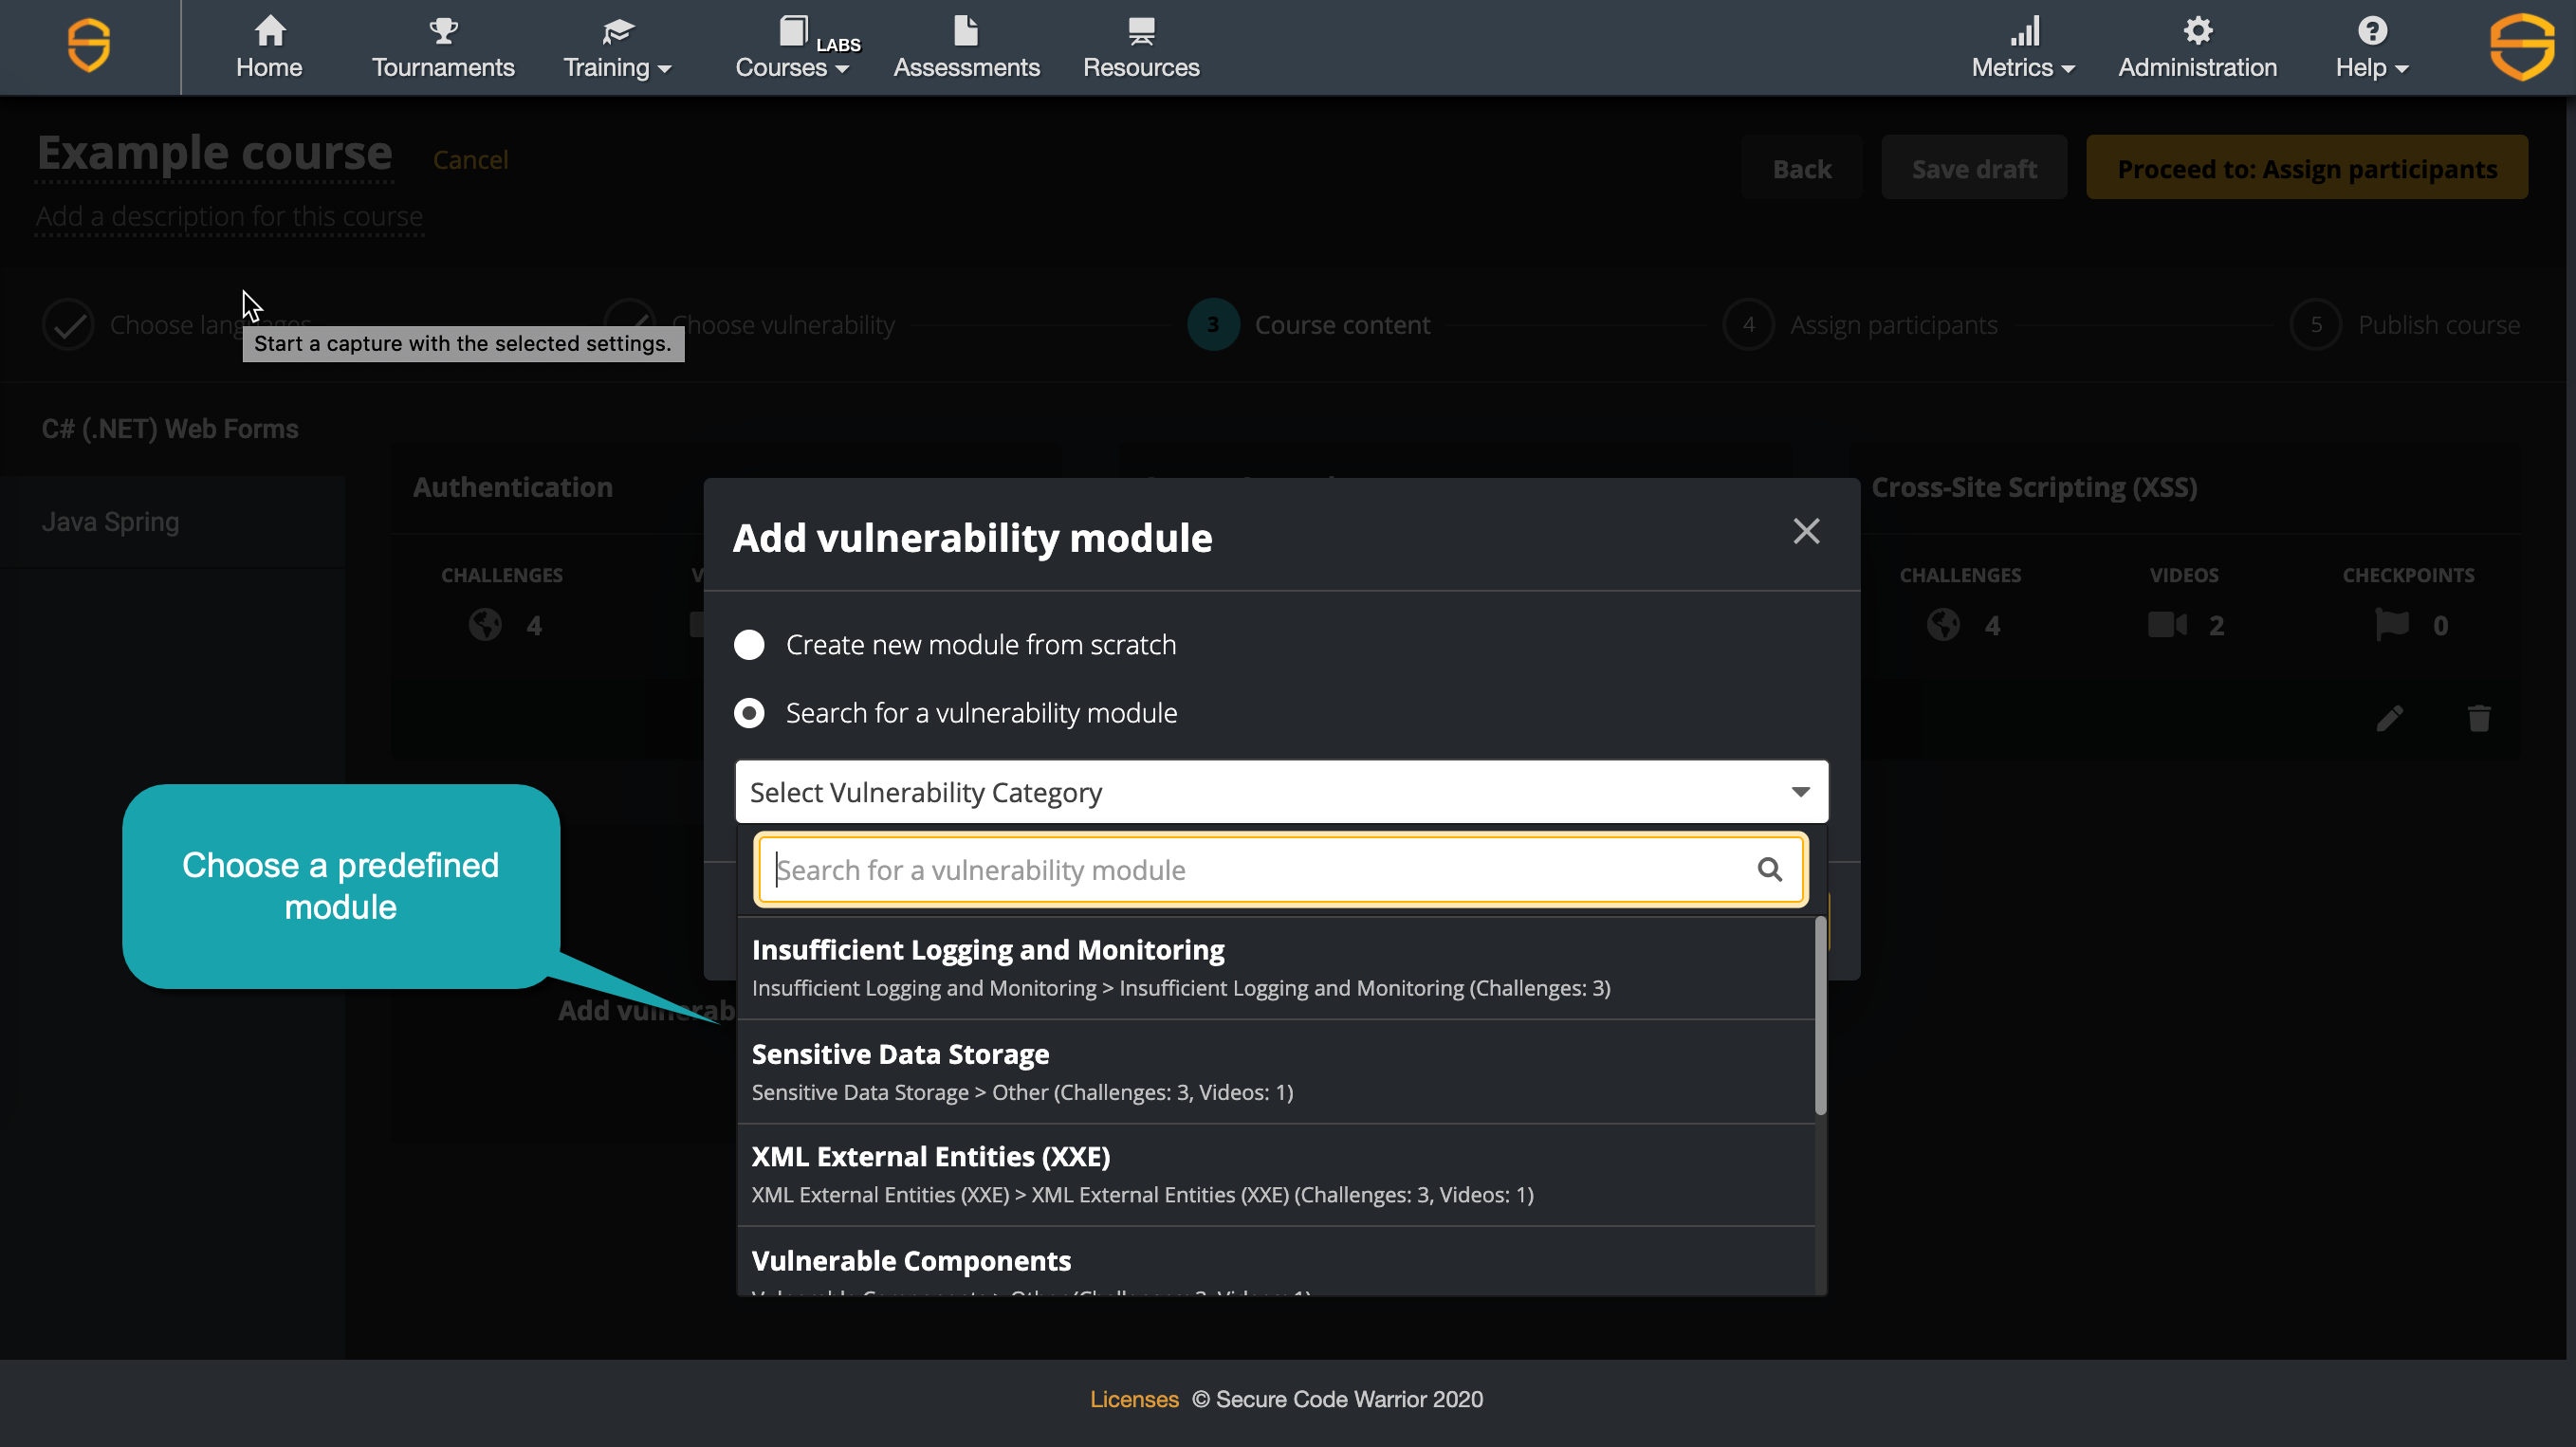Select Home in the top navigation

(x=269, y=47)
